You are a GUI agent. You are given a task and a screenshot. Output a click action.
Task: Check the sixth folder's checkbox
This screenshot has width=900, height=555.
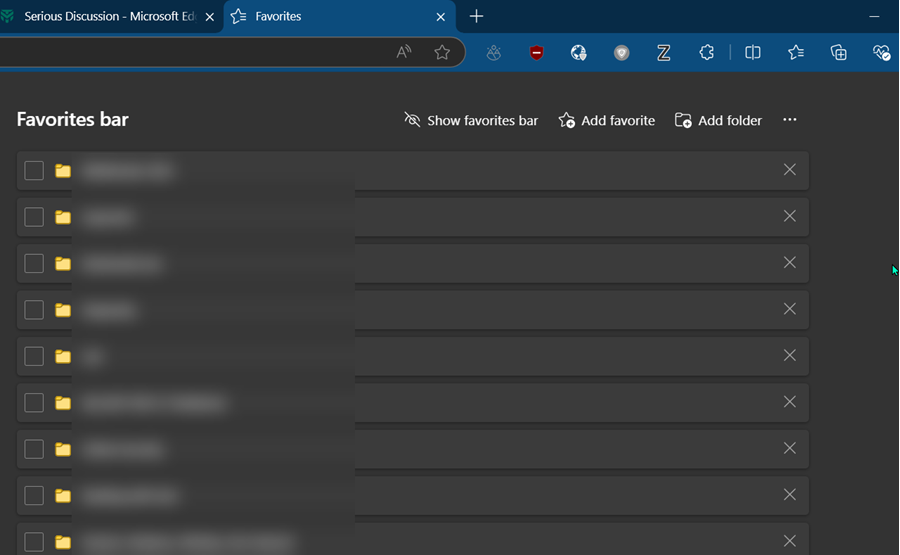point(34,403)
